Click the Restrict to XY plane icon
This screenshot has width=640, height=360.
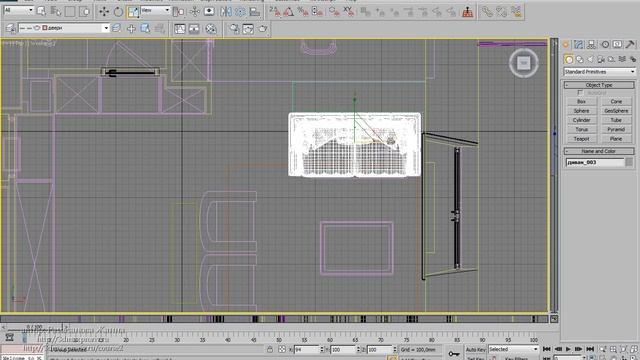(x=348, y=12)
